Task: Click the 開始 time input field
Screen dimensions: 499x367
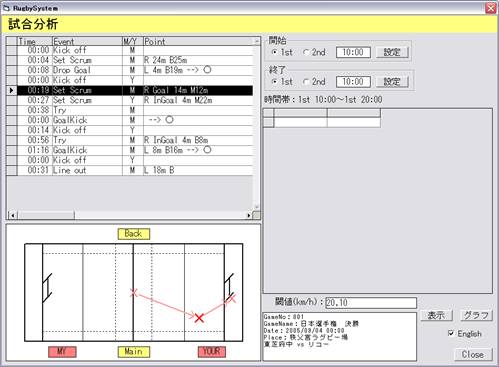Action: coord(353,52)
